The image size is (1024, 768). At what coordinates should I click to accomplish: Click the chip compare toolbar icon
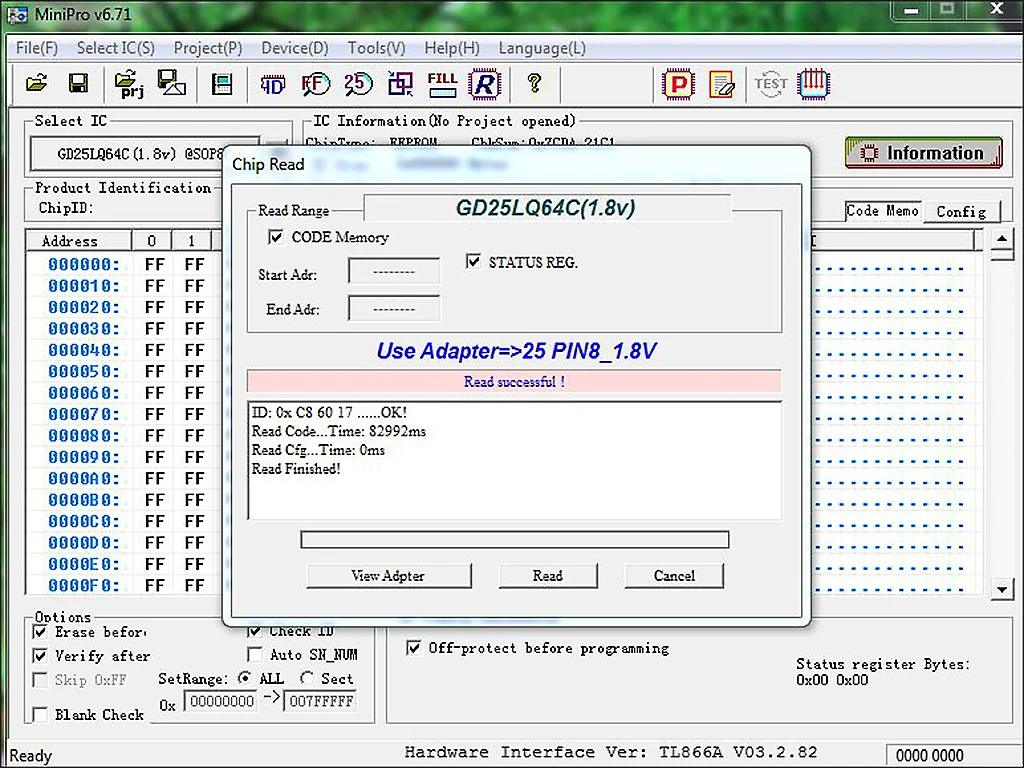[x=400, y=84]
